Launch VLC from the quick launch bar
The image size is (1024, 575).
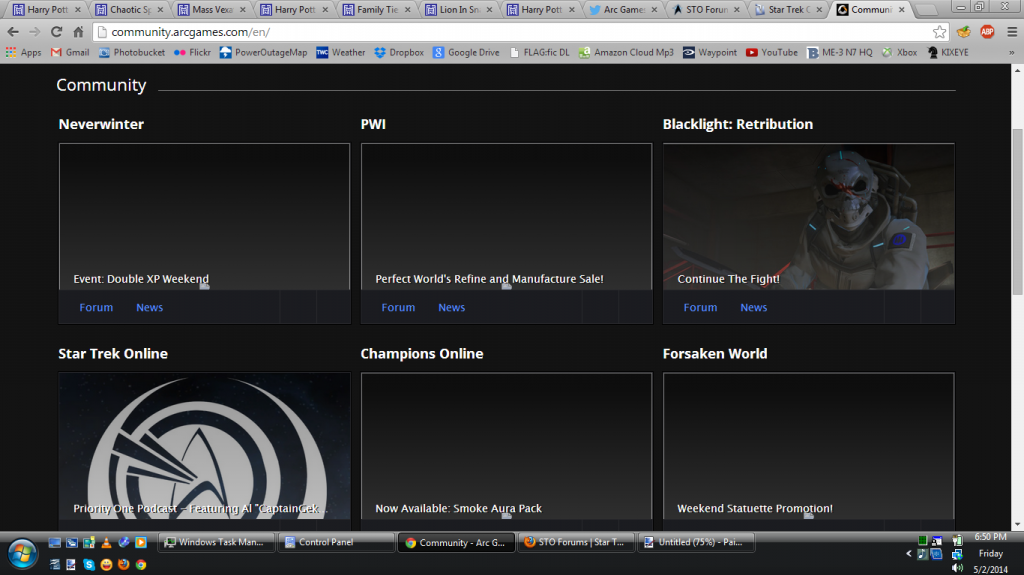106,542
